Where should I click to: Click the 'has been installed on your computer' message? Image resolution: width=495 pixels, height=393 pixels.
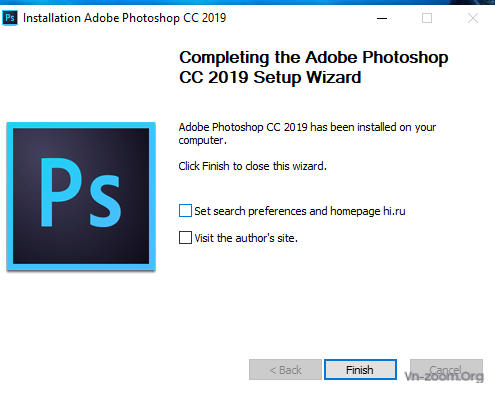tap(307, 133)
